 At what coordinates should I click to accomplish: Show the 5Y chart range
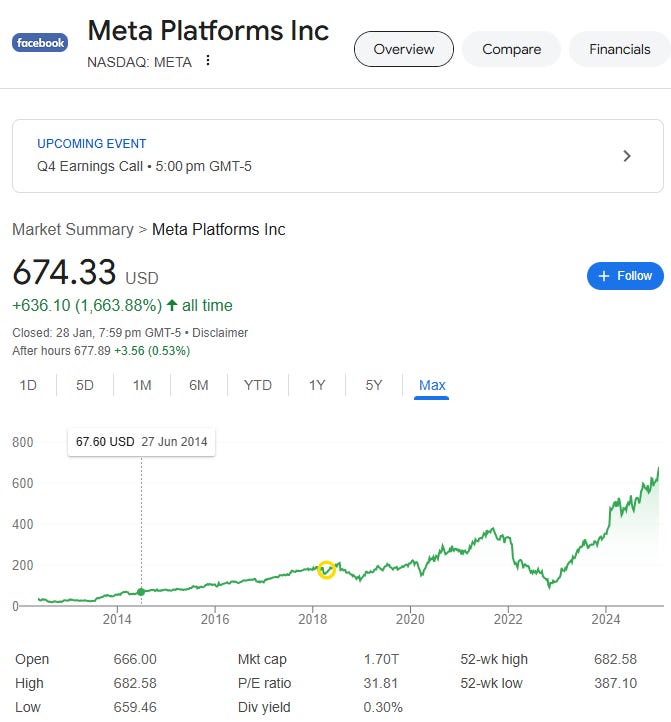point(373,385)
